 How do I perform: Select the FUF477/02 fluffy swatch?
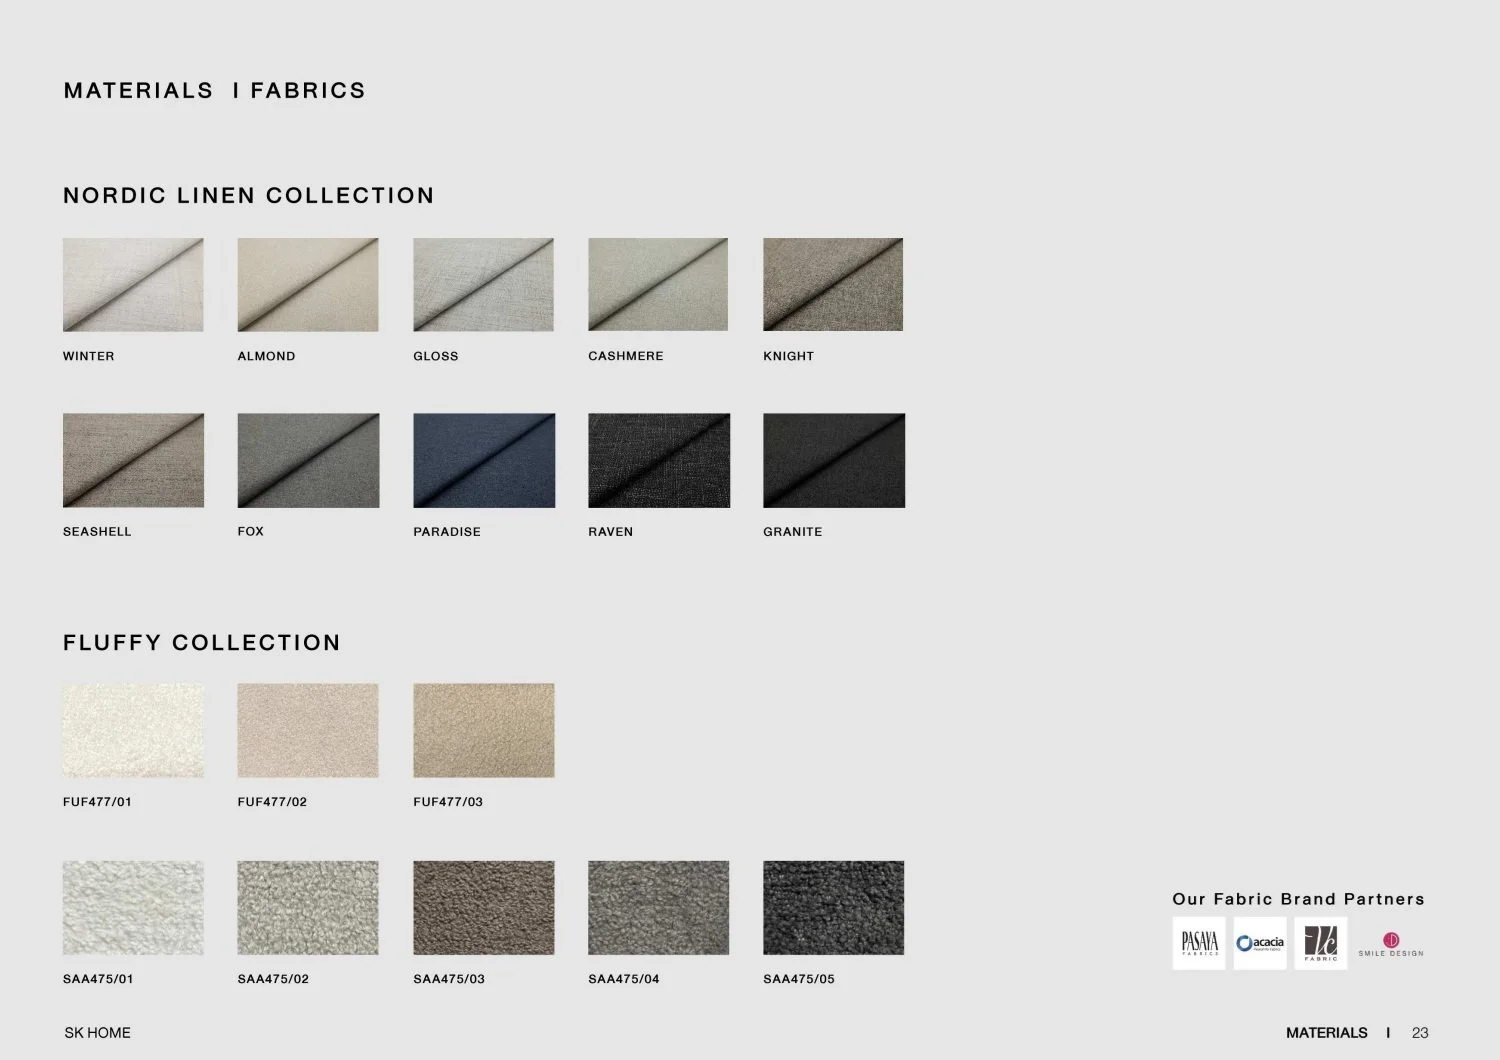coord(308,731)
